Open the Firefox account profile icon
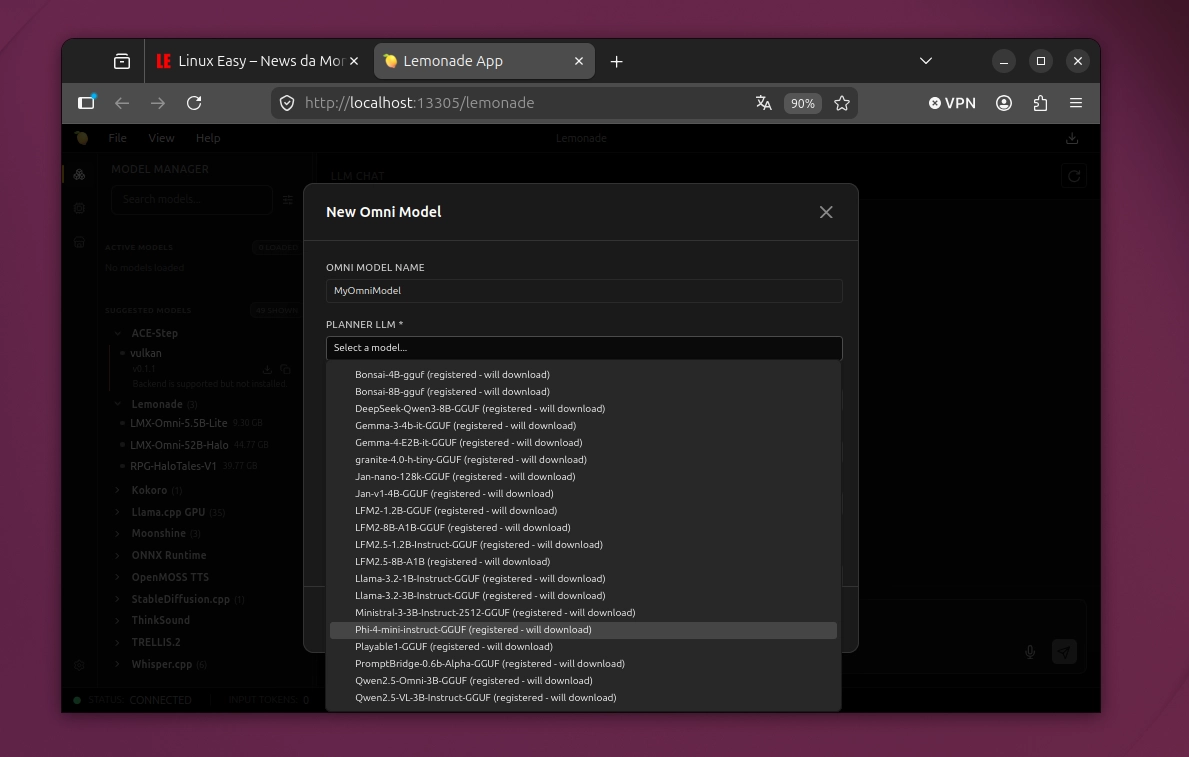The image size is (1189, 757). (1004, 103)
